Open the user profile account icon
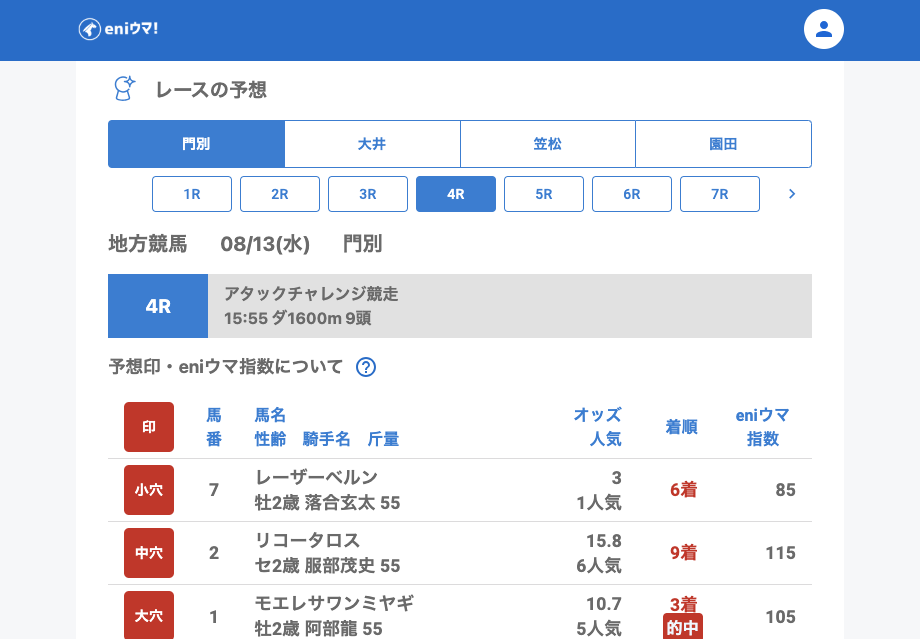The image size is (920, 639). click(x=823, y=29)
